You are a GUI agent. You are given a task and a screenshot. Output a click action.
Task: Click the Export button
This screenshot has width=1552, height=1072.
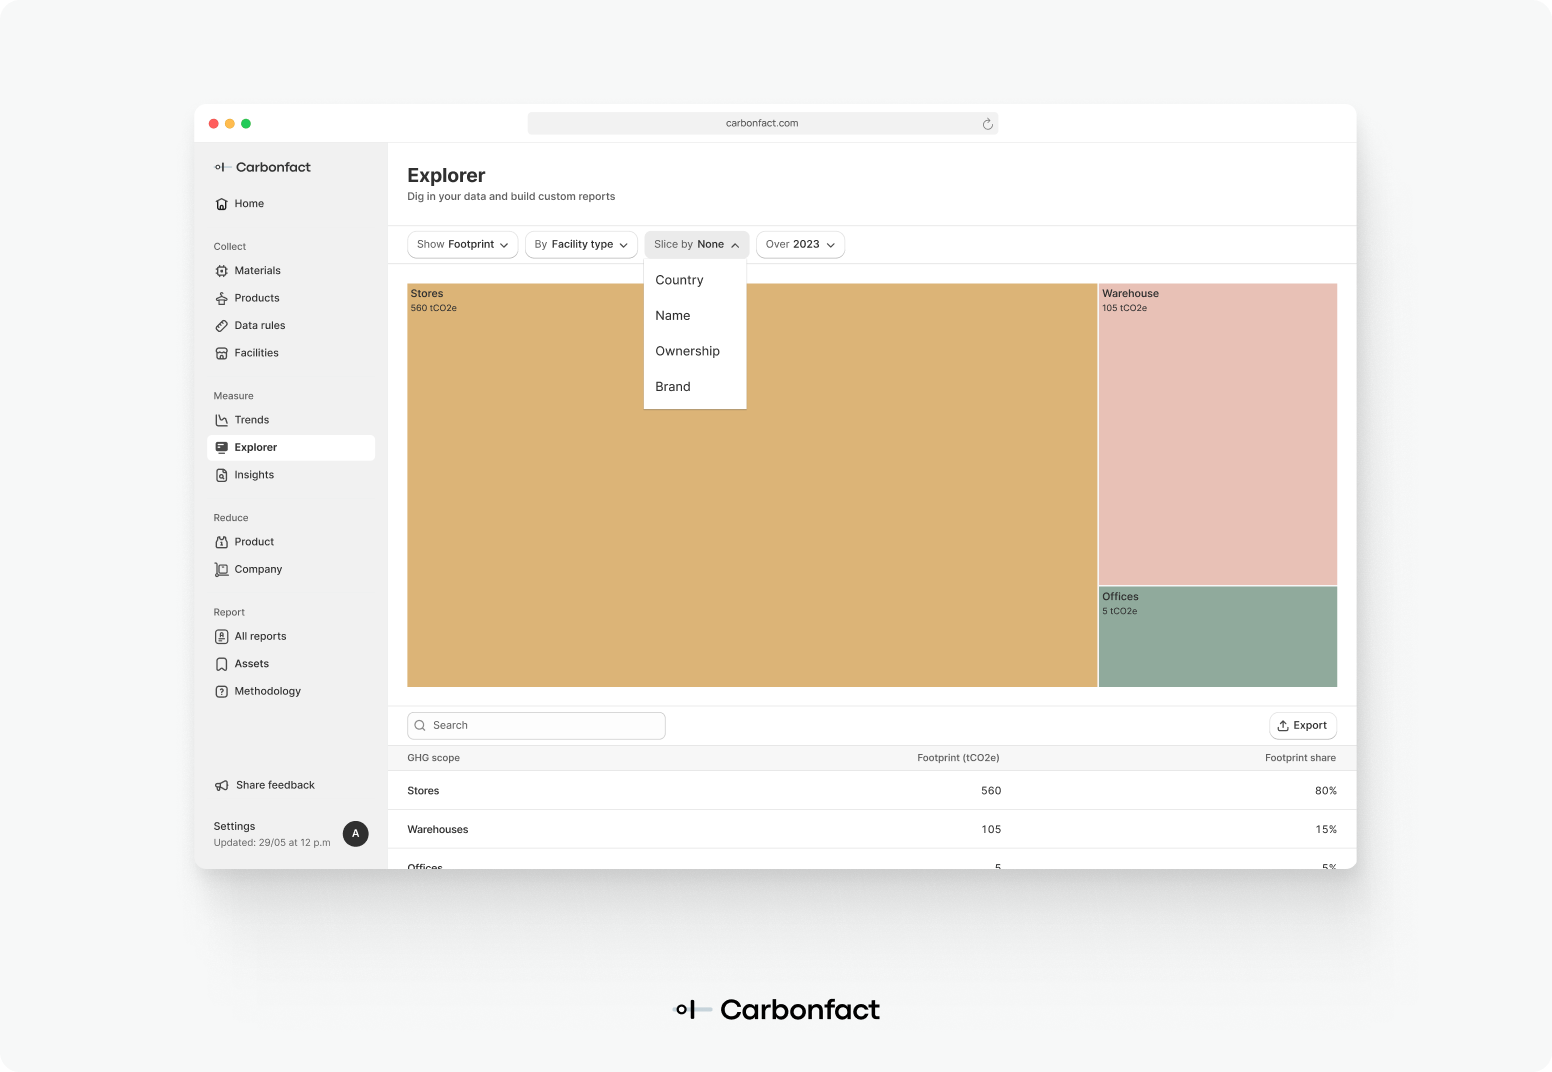coord(1303,726)
